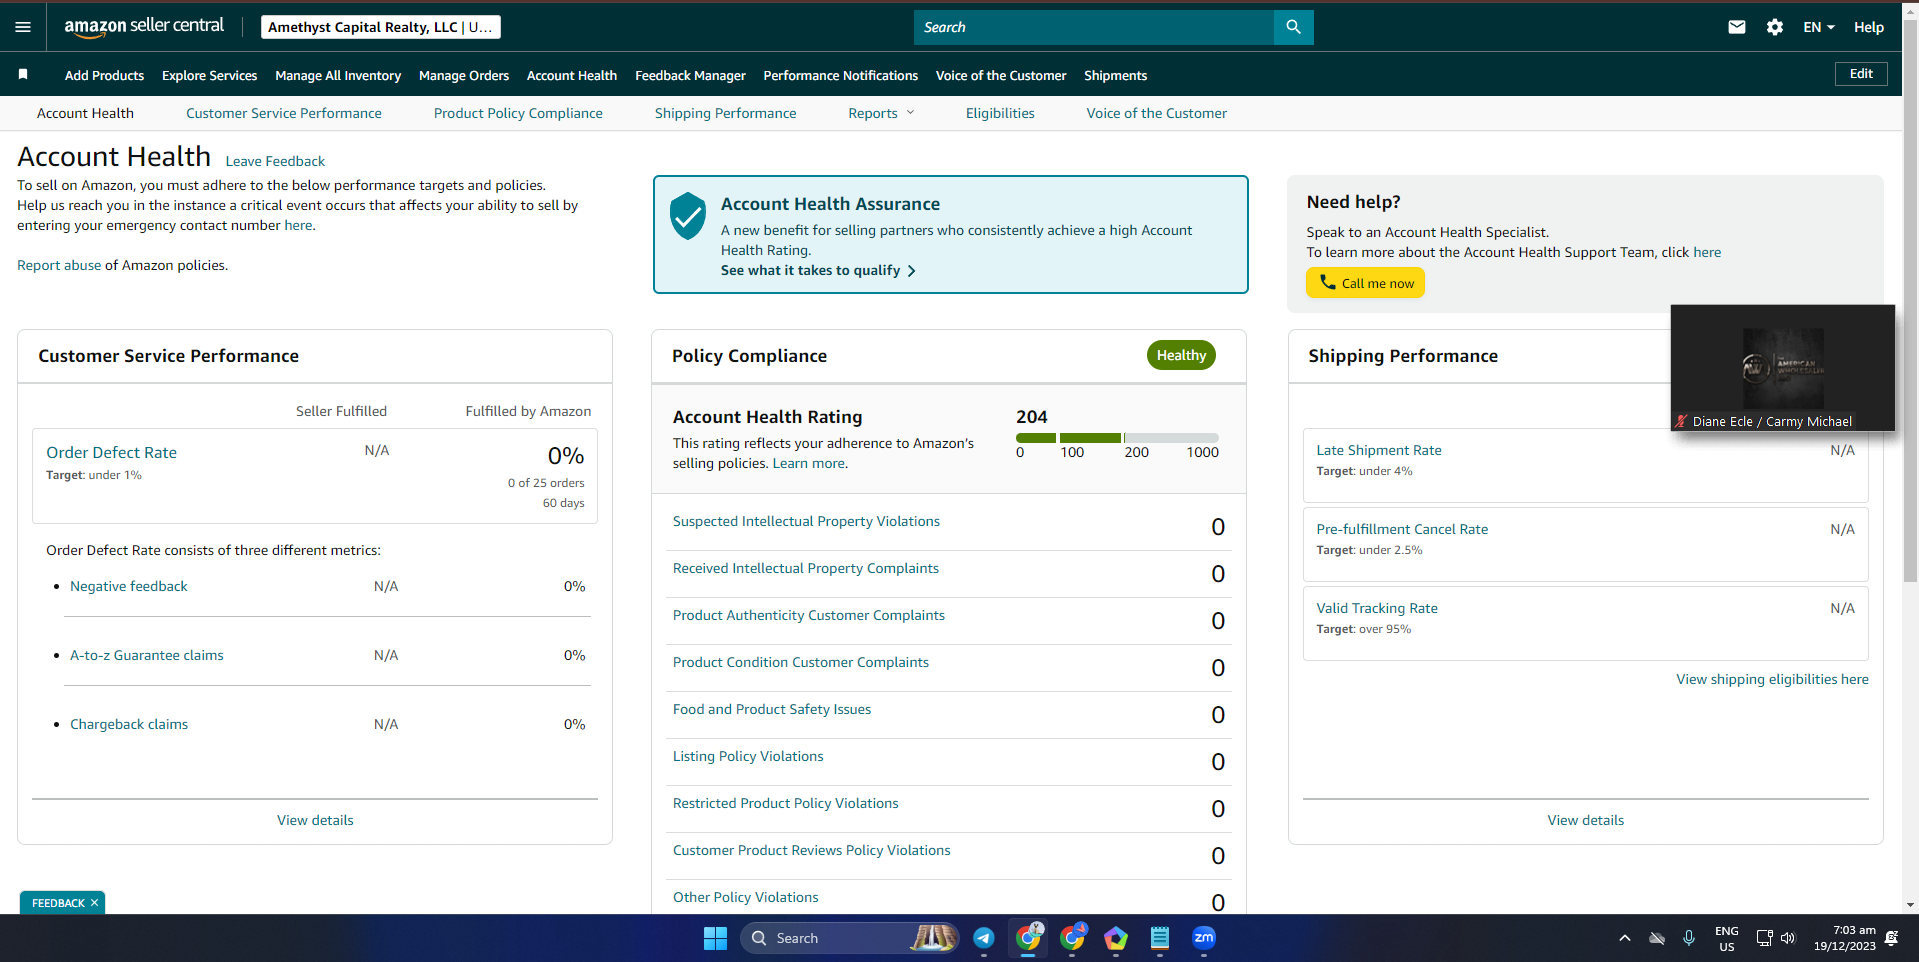Click View details under Shipping Performance
The image size is (1919, 962).
pyautogui.click(x=1586, y=820)
